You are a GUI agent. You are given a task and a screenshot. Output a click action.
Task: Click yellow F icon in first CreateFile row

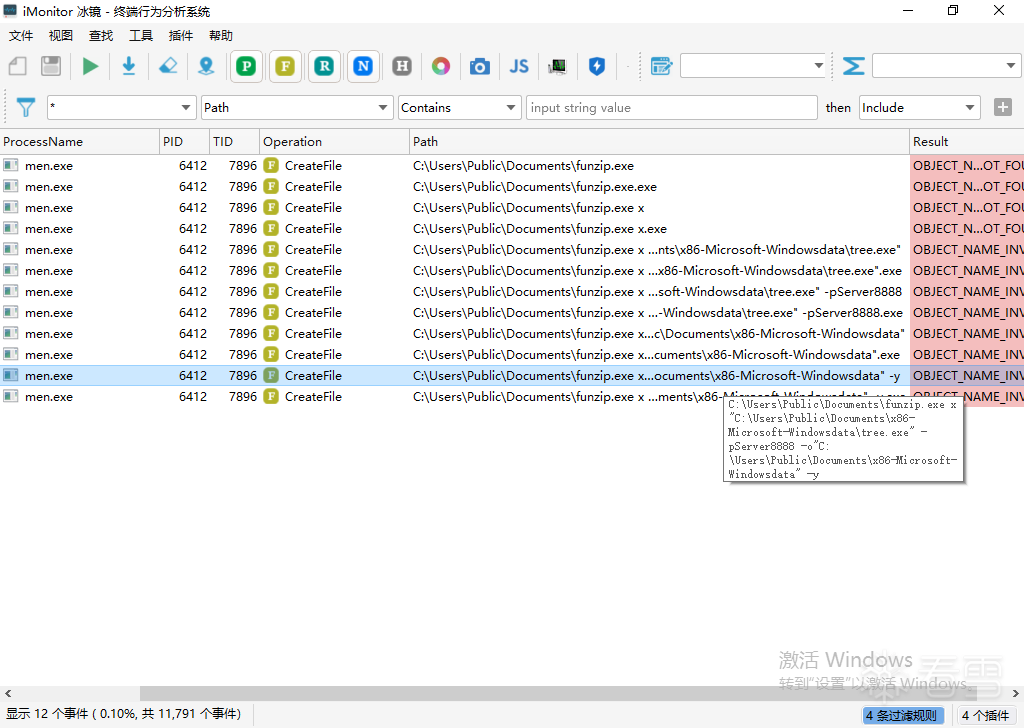[x=271, y=166]
